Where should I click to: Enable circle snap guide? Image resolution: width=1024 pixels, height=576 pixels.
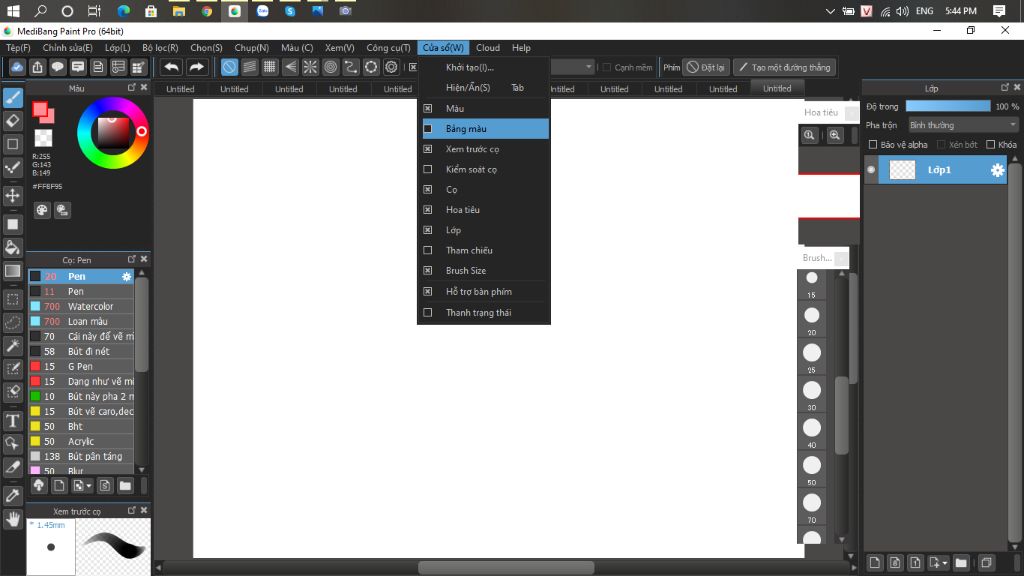click(x=330, y=67)
